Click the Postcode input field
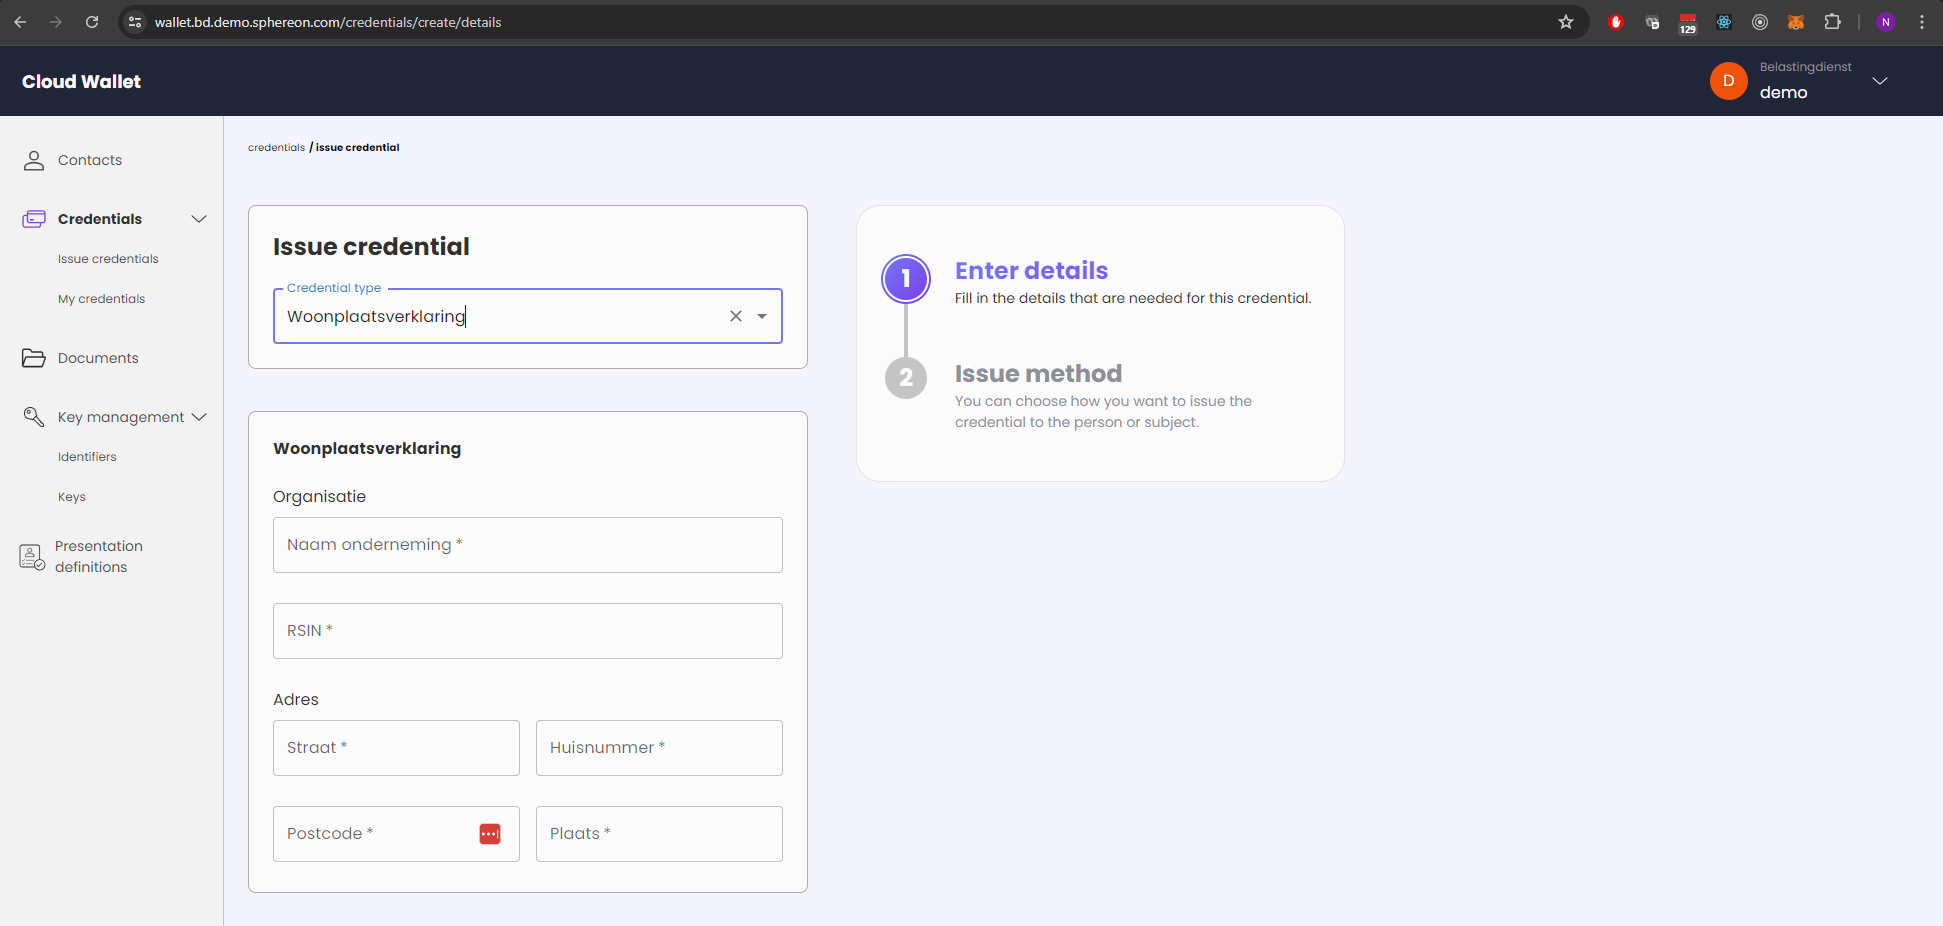1943x926 pixels. pos(396,834)
